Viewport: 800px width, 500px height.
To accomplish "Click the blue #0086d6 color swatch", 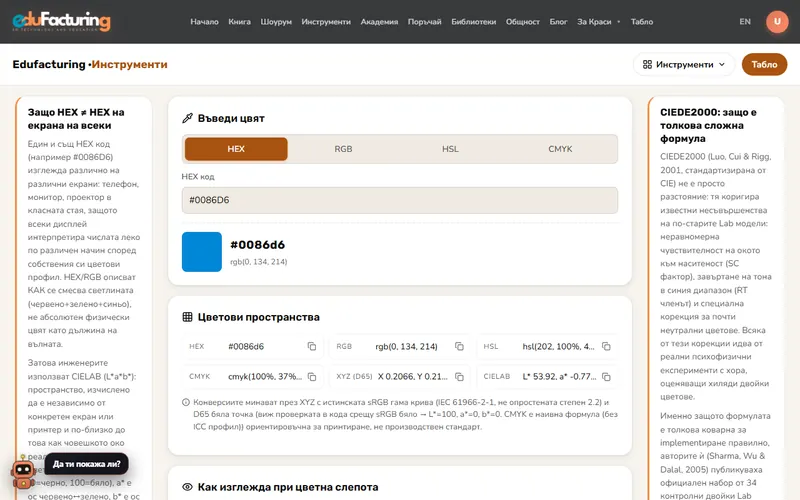I will [x=202, y=252].
